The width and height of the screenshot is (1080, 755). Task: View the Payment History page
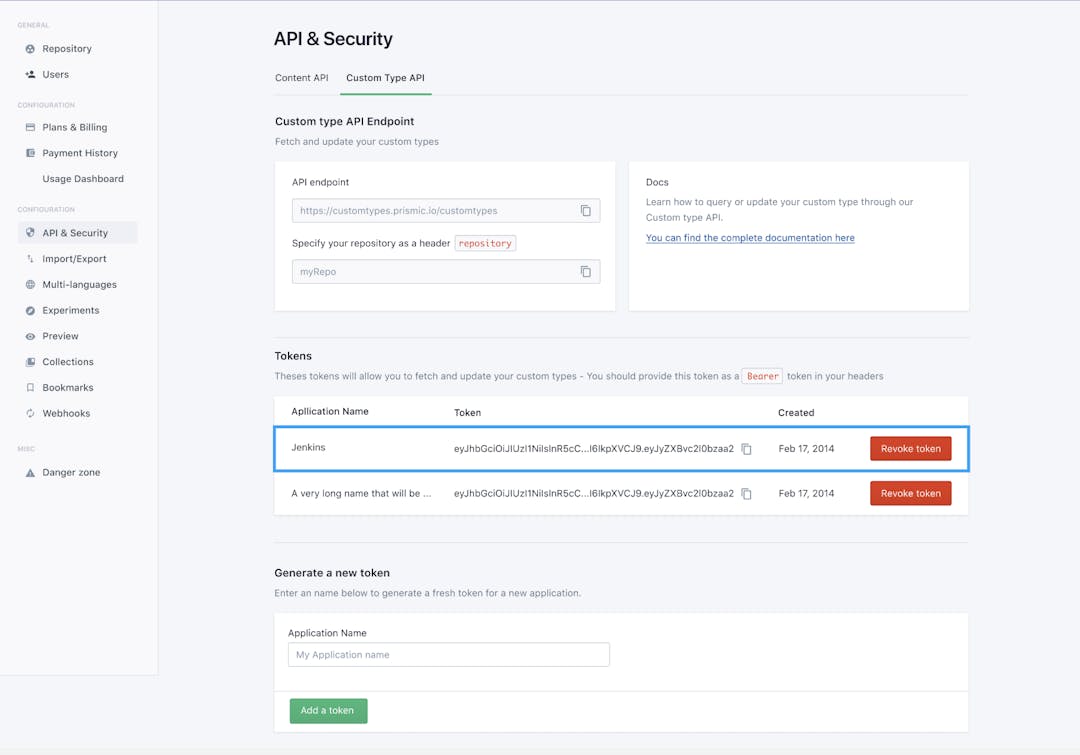pyautogui.click(x=79, y=152)
